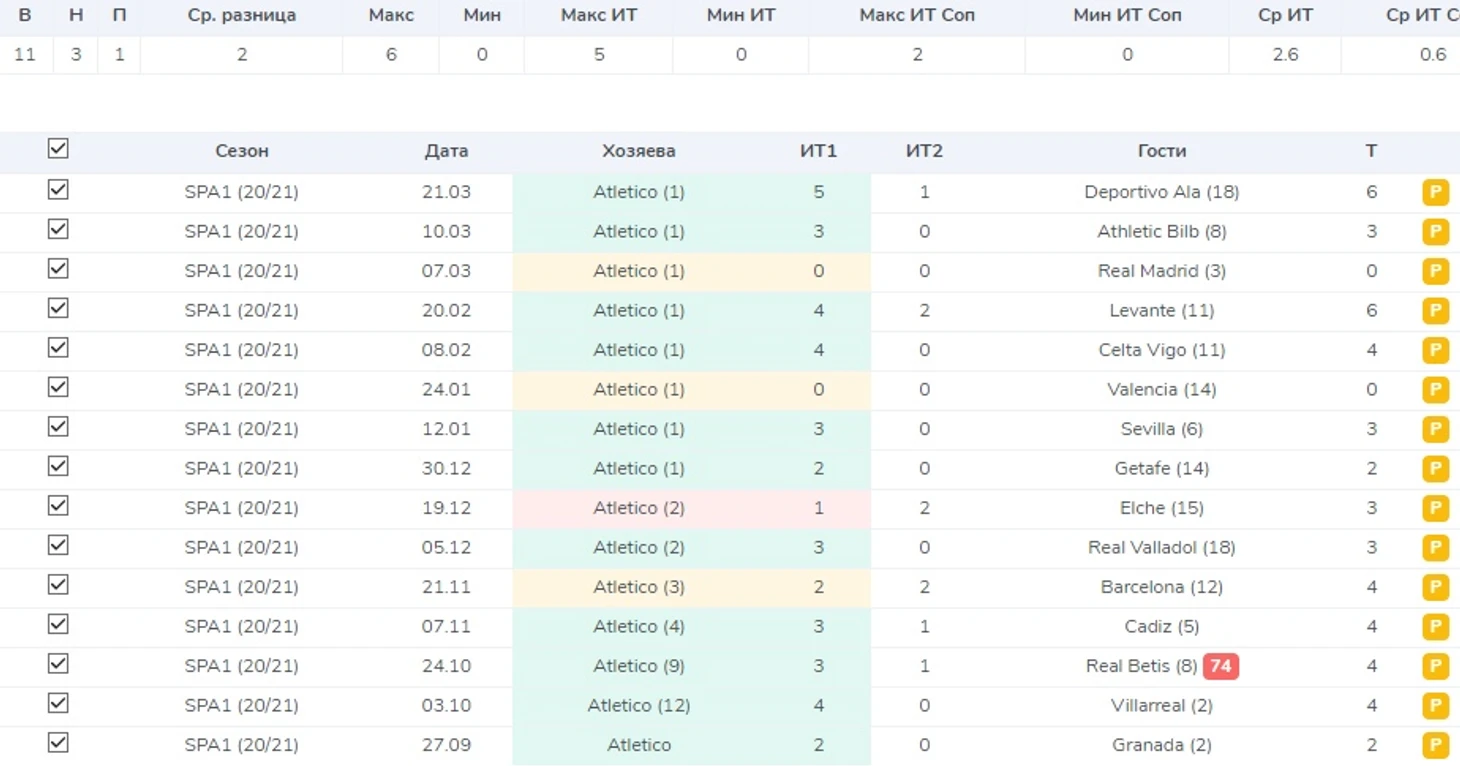Screen dimensions: 1460x766
Task: Click the yellow P icon in the Celta Vigo row
Action: click(x=1435, y=350)
